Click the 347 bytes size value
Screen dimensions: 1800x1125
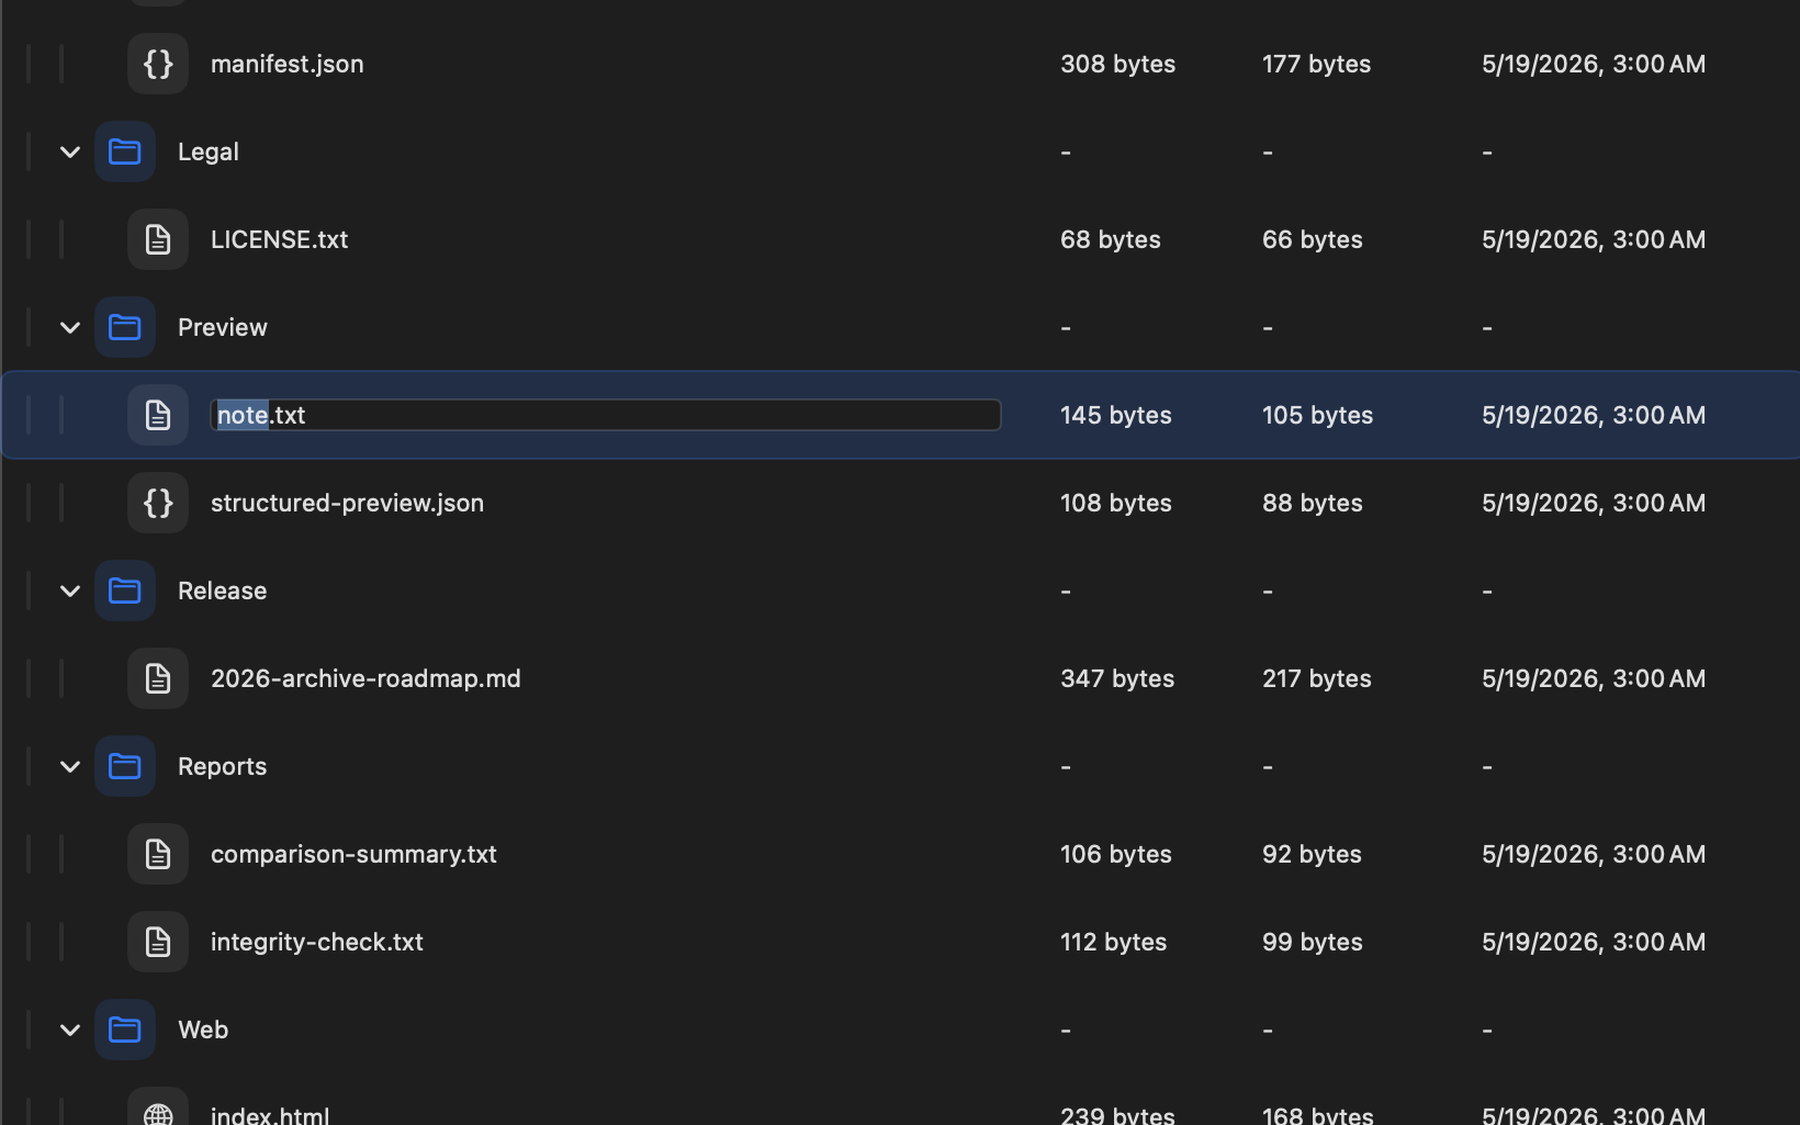pyautogui.click(x=1117, y=679)
